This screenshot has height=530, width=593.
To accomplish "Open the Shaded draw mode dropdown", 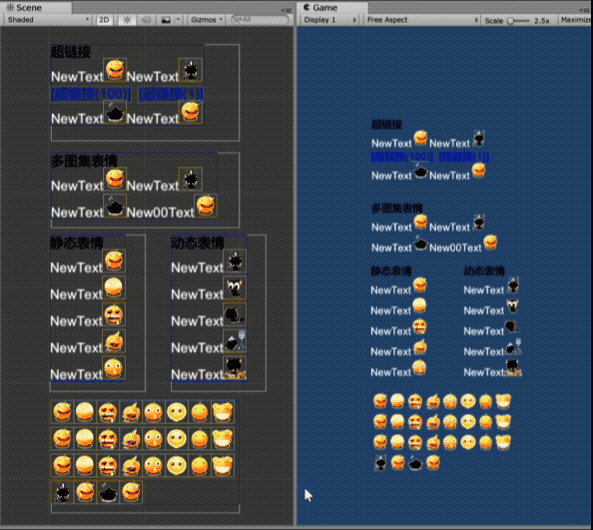I will tap(48, 20).
